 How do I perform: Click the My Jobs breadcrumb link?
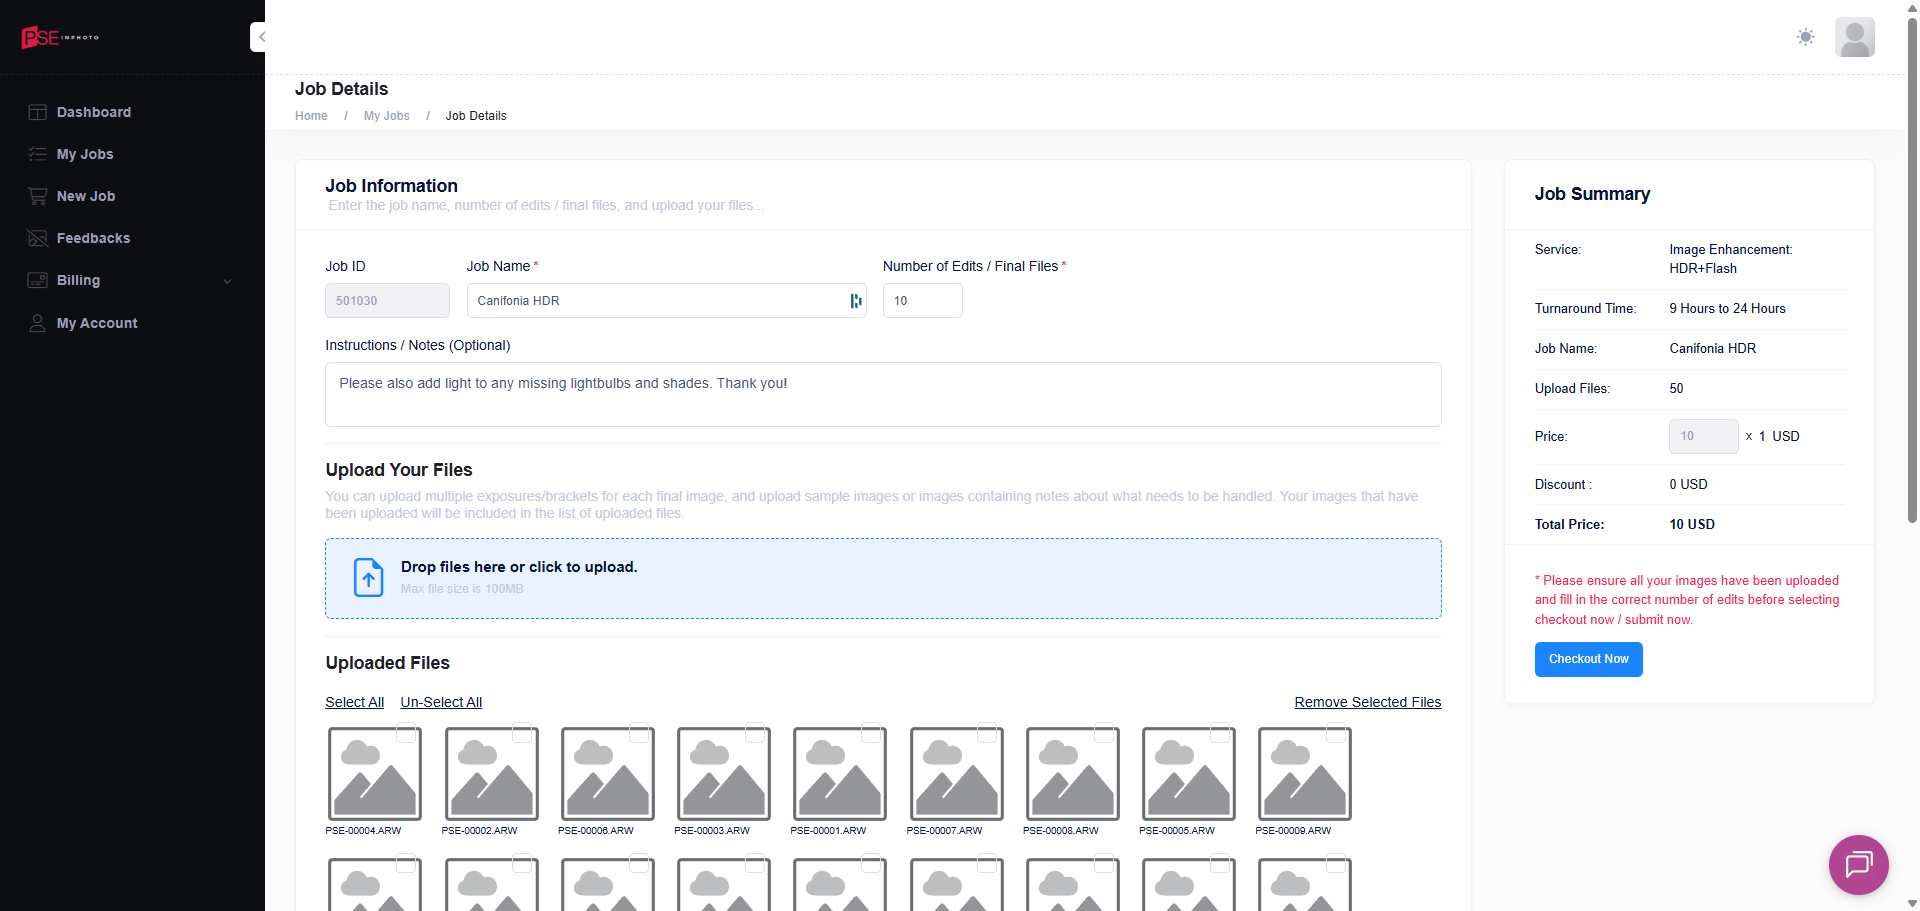(x=386, y=116)
